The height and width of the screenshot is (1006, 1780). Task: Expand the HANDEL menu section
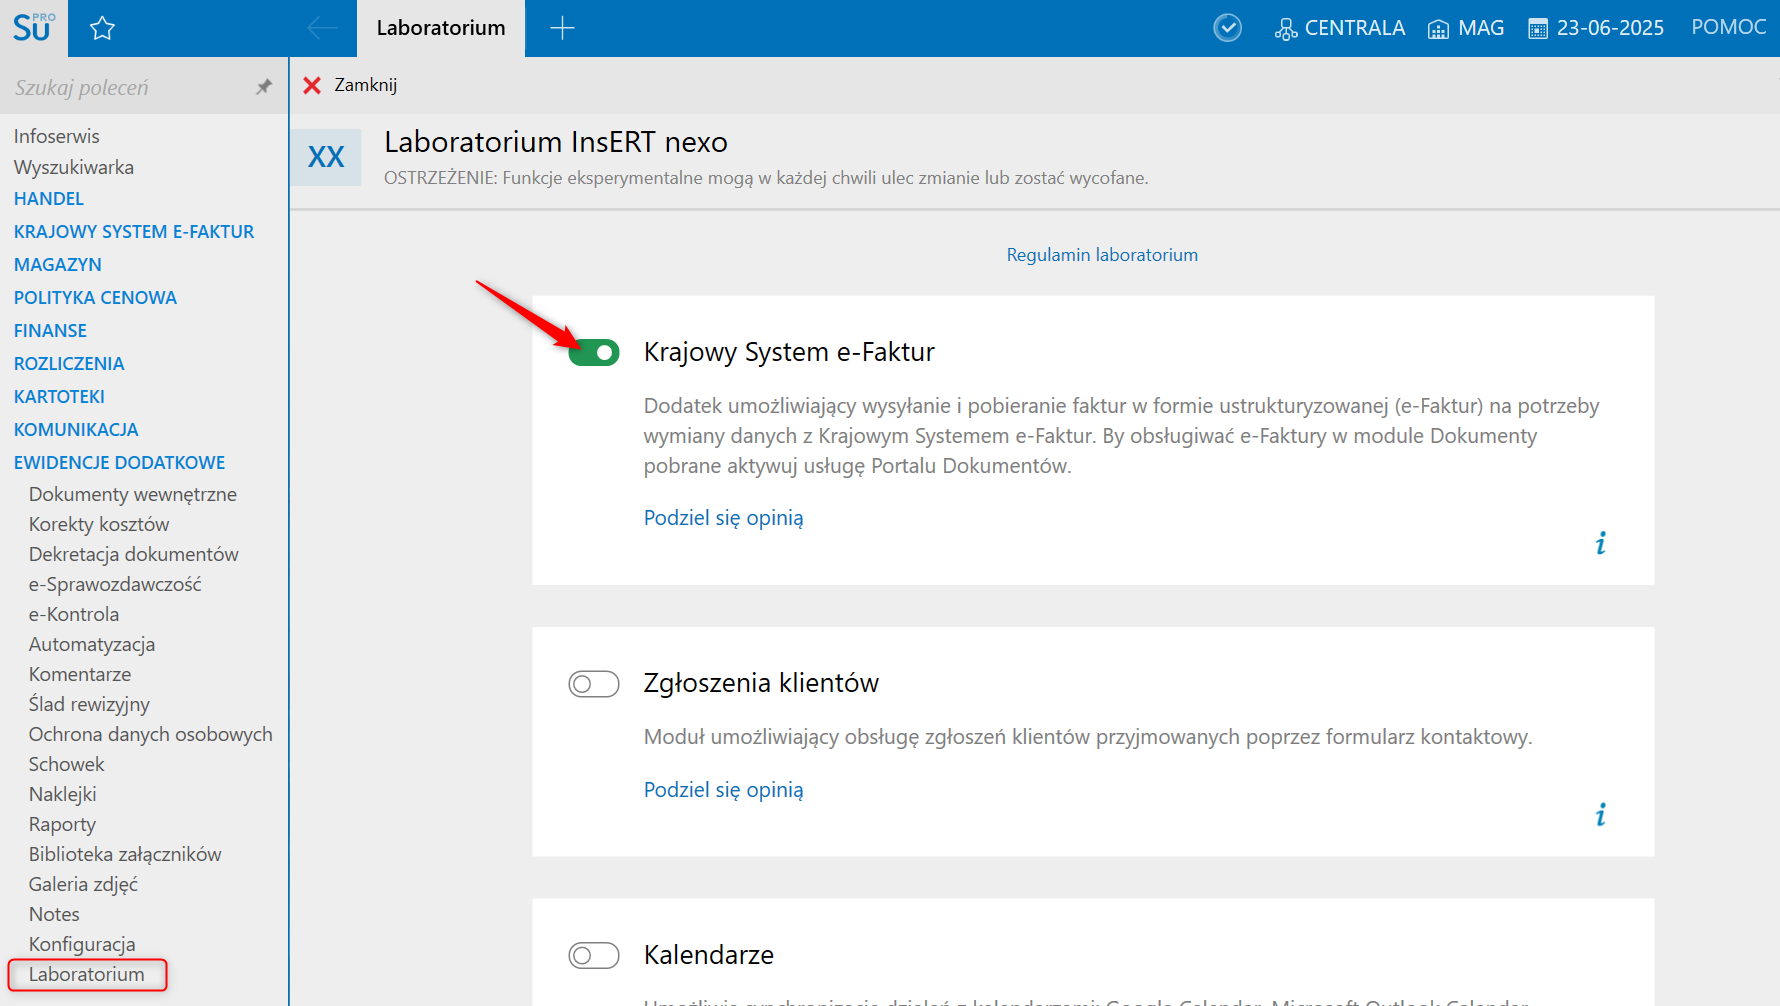(x=49, y=199)
